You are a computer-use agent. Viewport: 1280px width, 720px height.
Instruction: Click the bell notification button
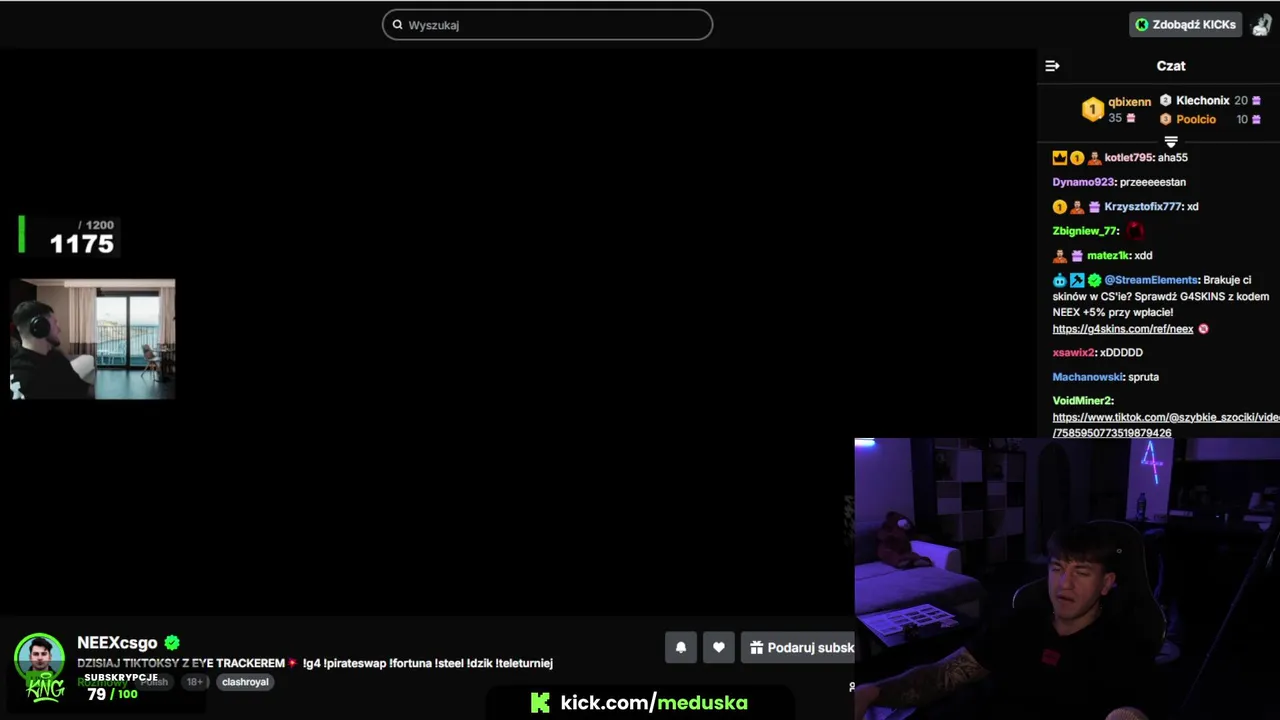pyautogui.click(x=681, y=647)
